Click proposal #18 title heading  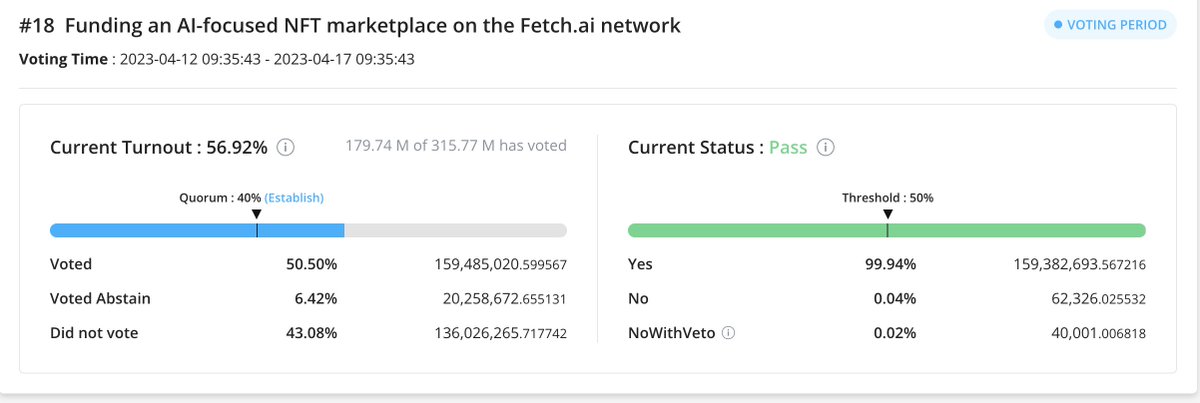point(350,25)
